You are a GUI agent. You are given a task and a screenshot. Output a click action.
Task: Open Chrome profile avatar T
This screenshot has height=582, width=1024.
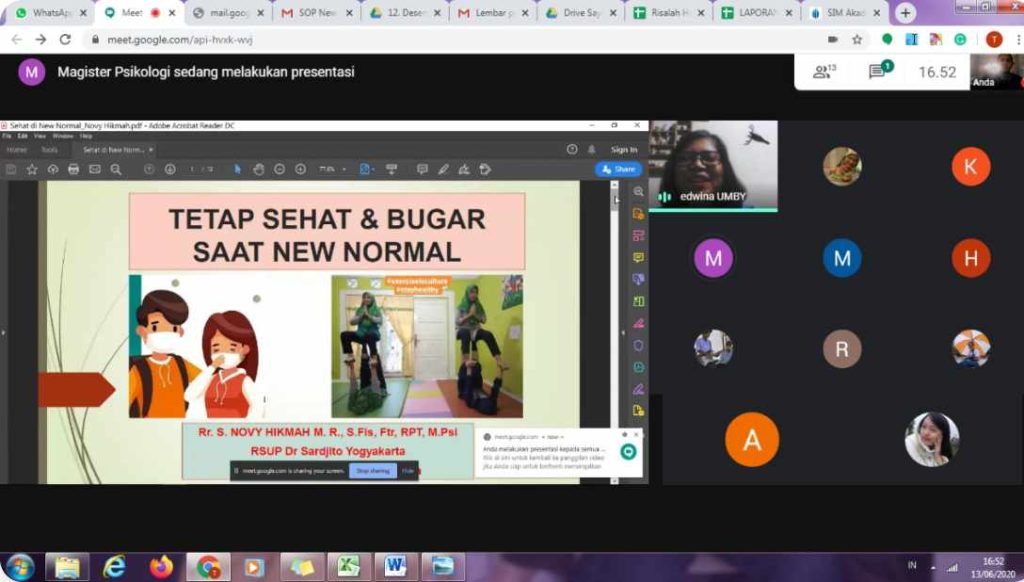[994, 40]
